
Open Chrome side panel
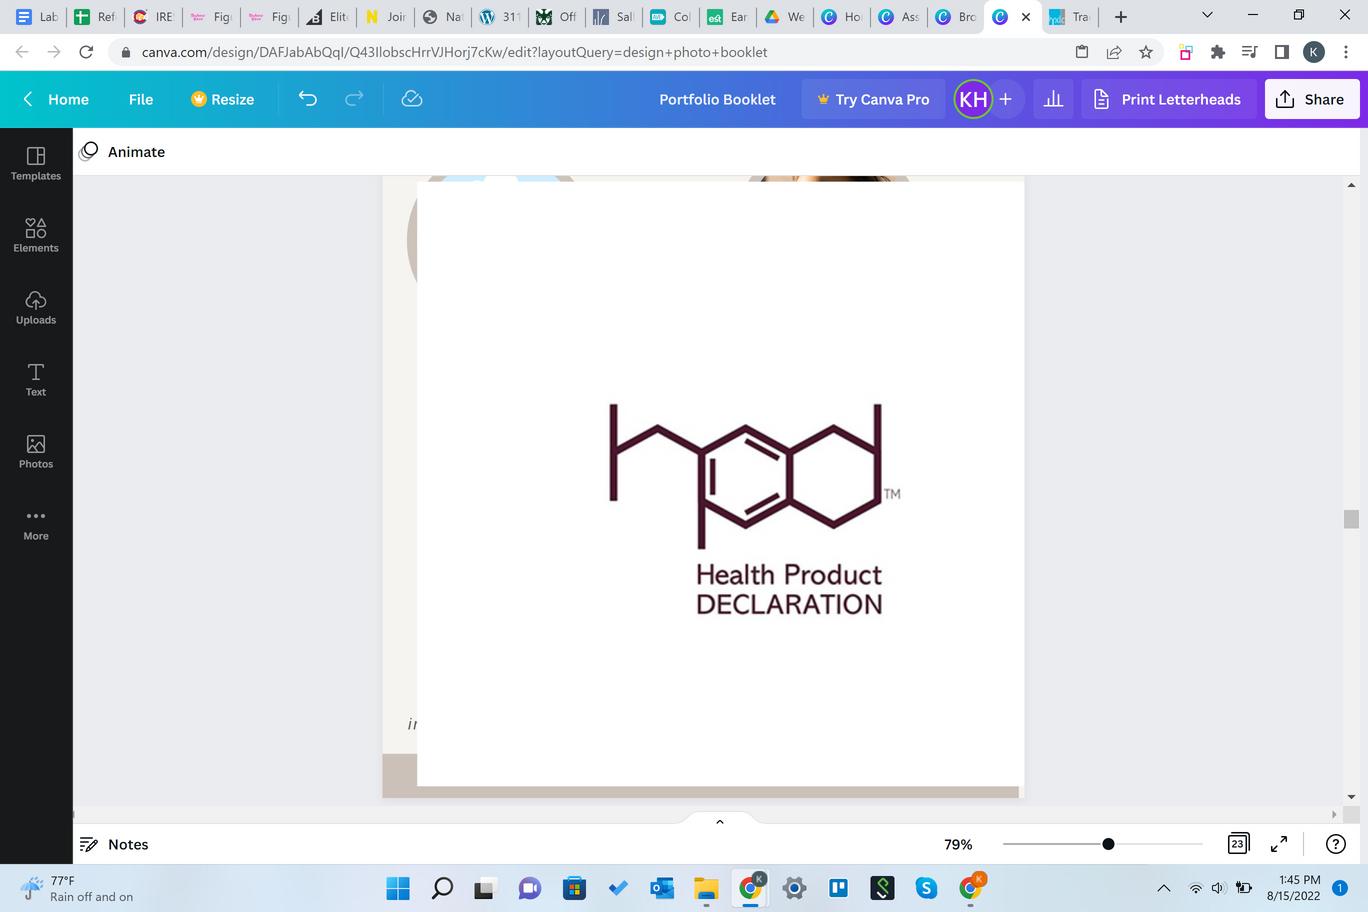click(x=1282, y=52)
